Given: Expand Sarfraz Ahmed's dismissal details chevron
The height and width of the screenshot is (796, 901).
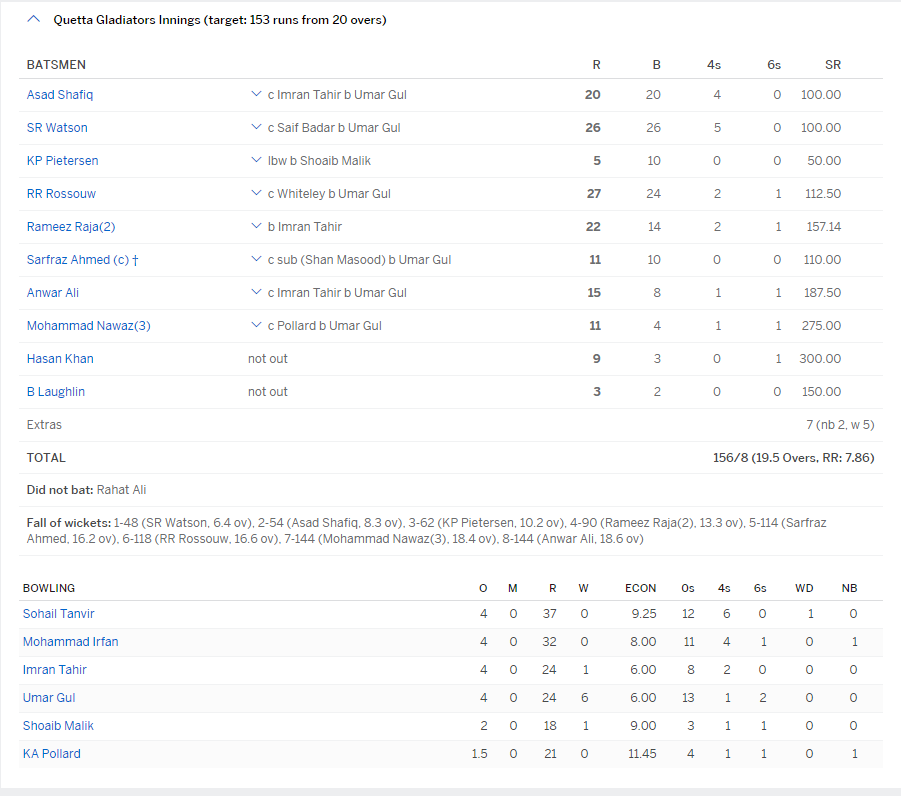Looking at the screenshot, I should pyautogui.click(x=256, y=259).
